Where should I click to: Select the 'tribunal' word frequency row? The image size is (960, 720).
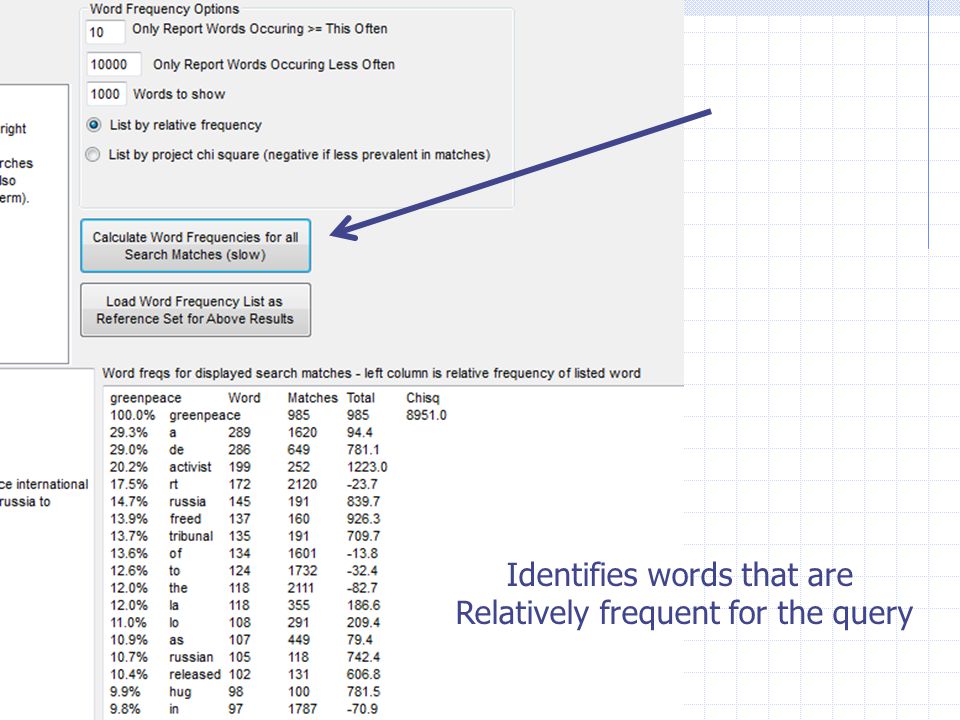[x=245, y=536]
